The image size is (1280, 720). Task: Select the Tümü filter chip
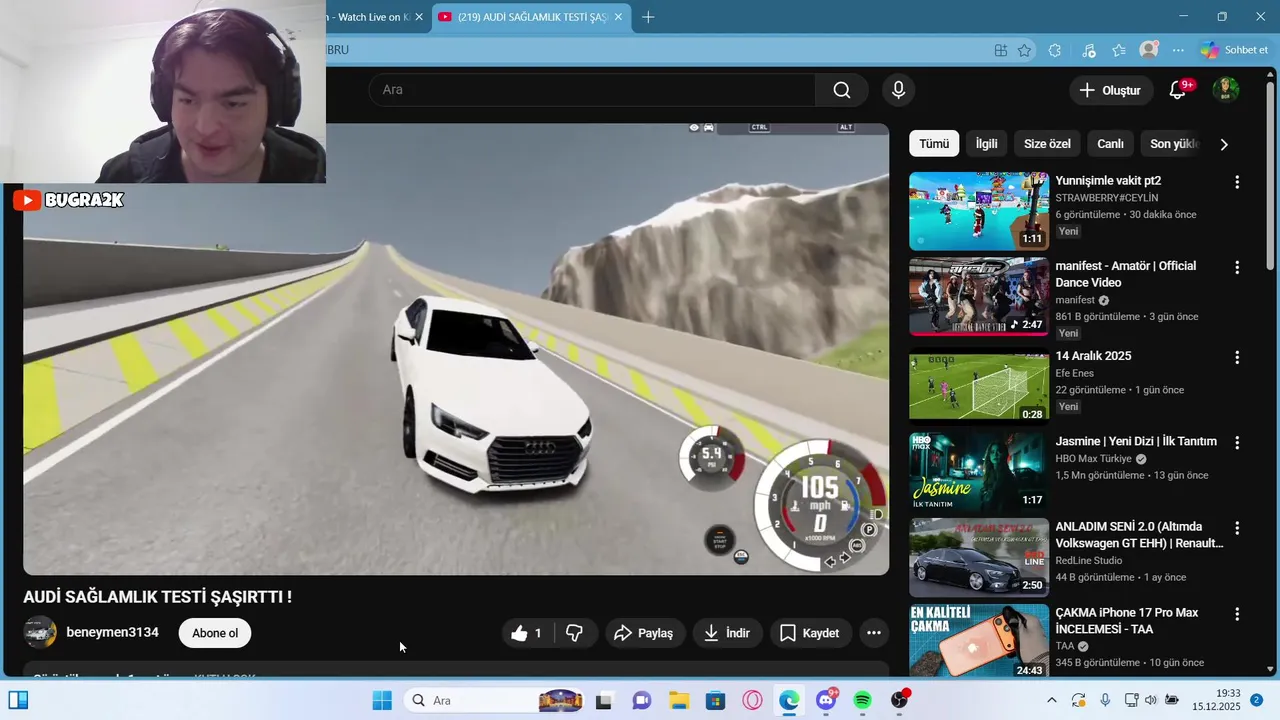934,144
